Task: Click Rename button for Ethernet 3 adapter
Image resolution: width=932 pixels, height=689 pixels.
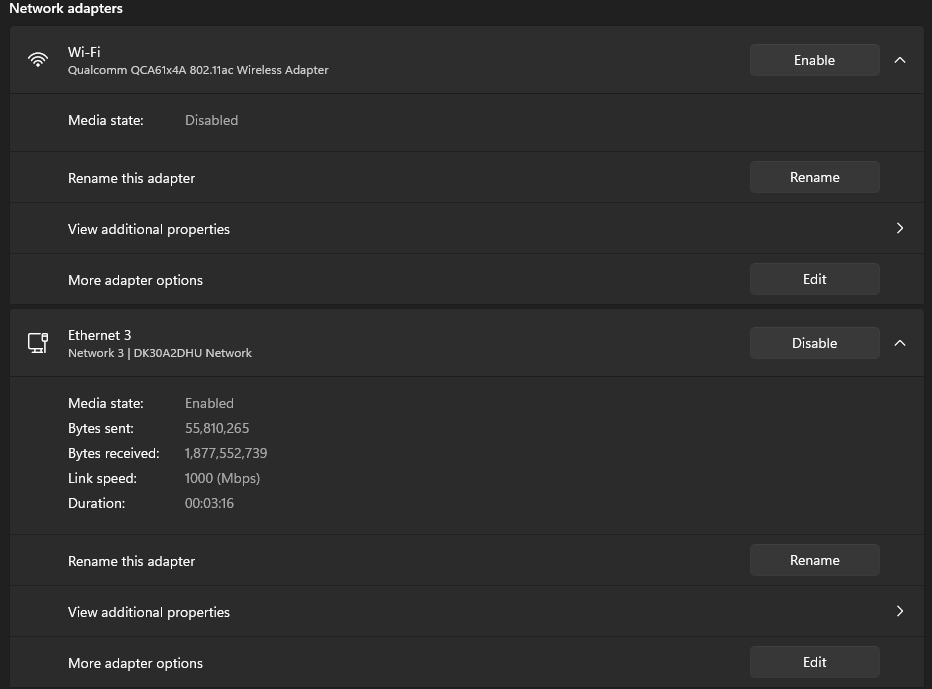Action: [814, 560]
